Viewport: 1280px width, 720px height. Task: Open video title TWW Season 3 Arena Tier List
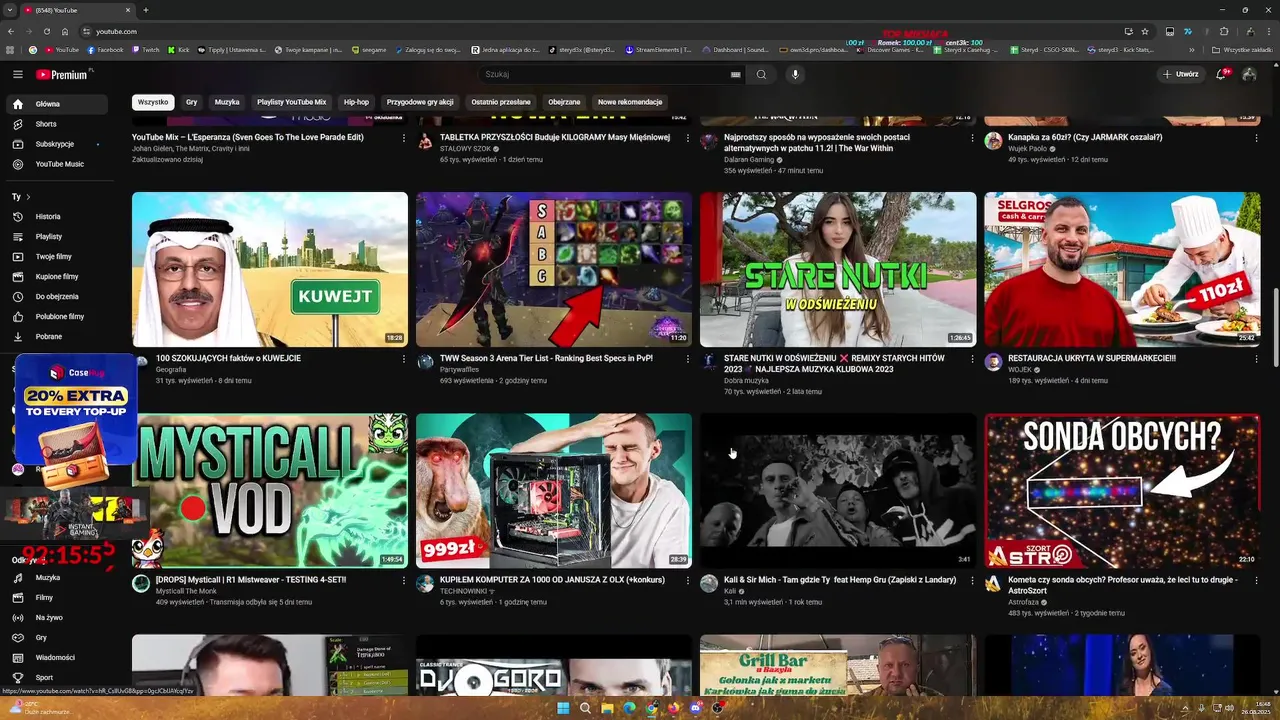[x=546, y=358]
